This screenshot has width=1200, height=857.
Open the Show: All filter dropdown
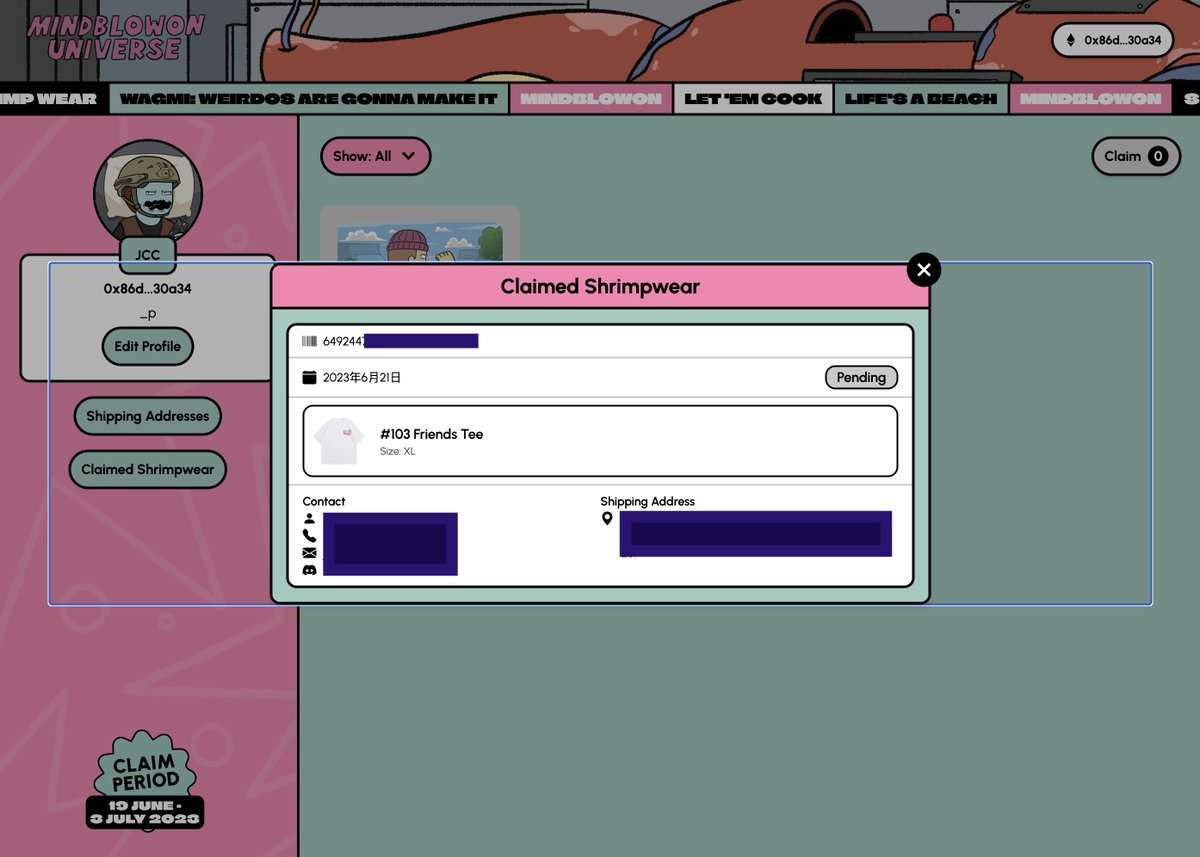click(375, 156)
